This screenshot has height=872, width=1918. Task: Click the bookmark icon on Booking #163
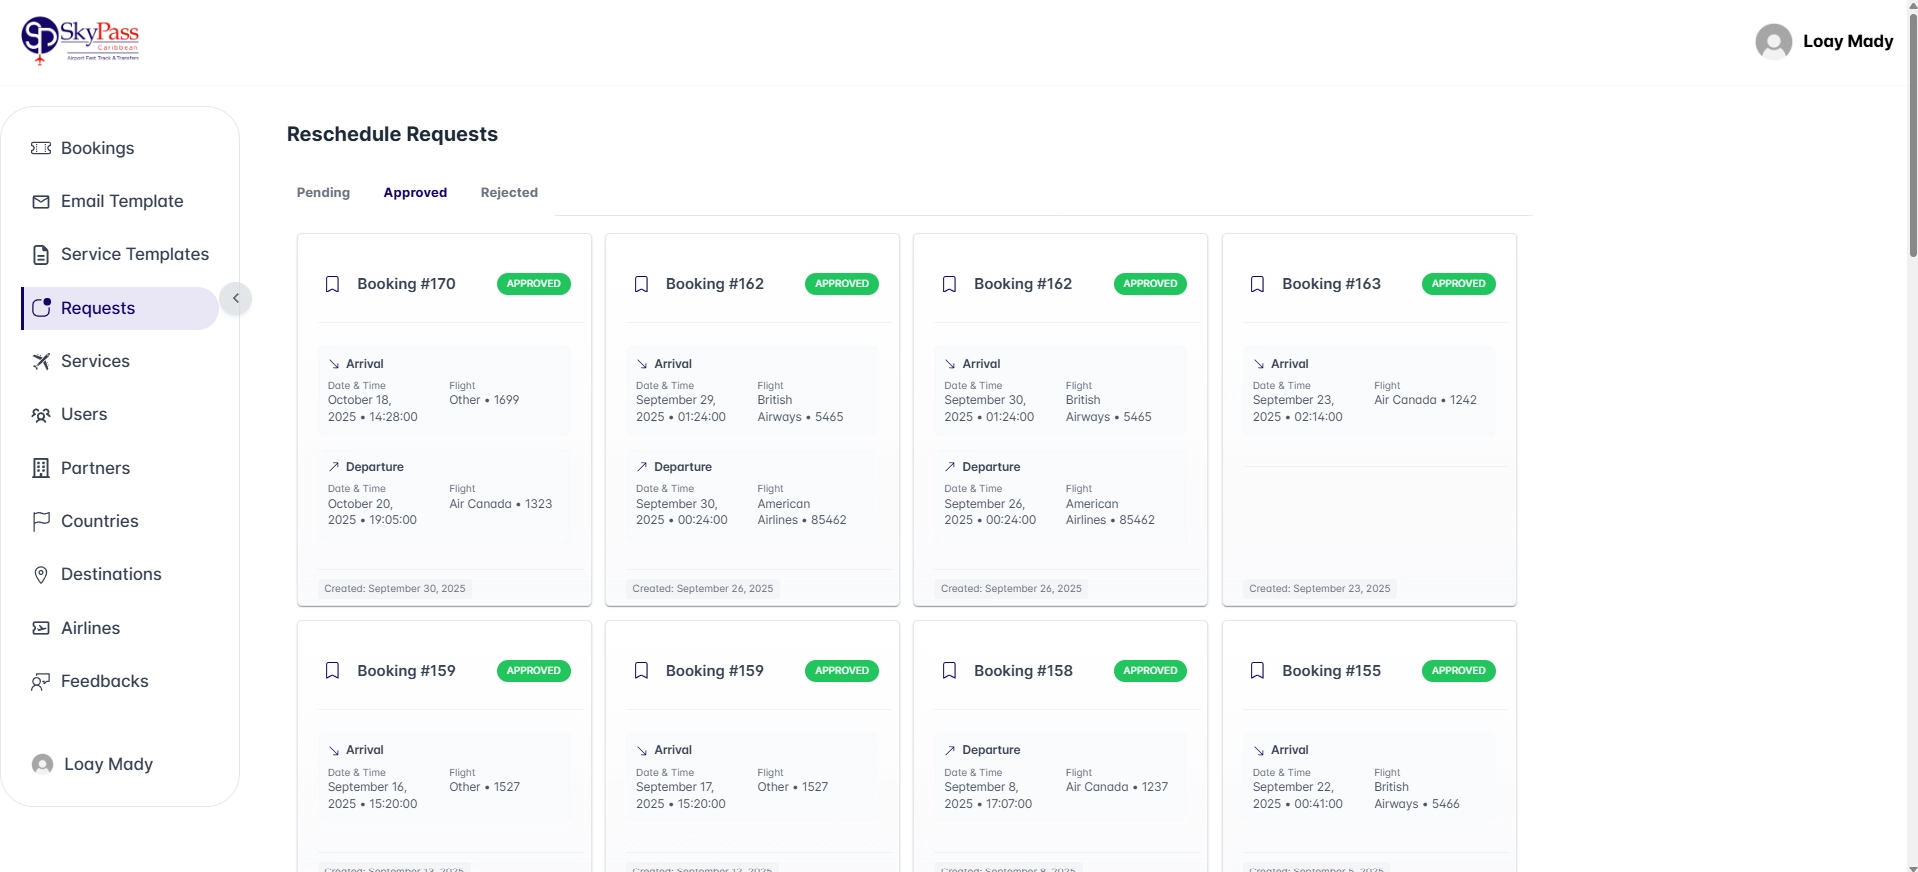1258,284
